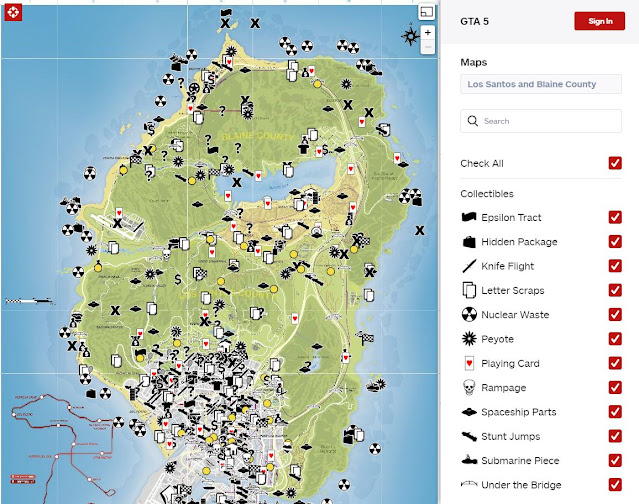Click the GTA 5 title
The width and height of the screenshot is (639, 504).
(x=474, y=22)
